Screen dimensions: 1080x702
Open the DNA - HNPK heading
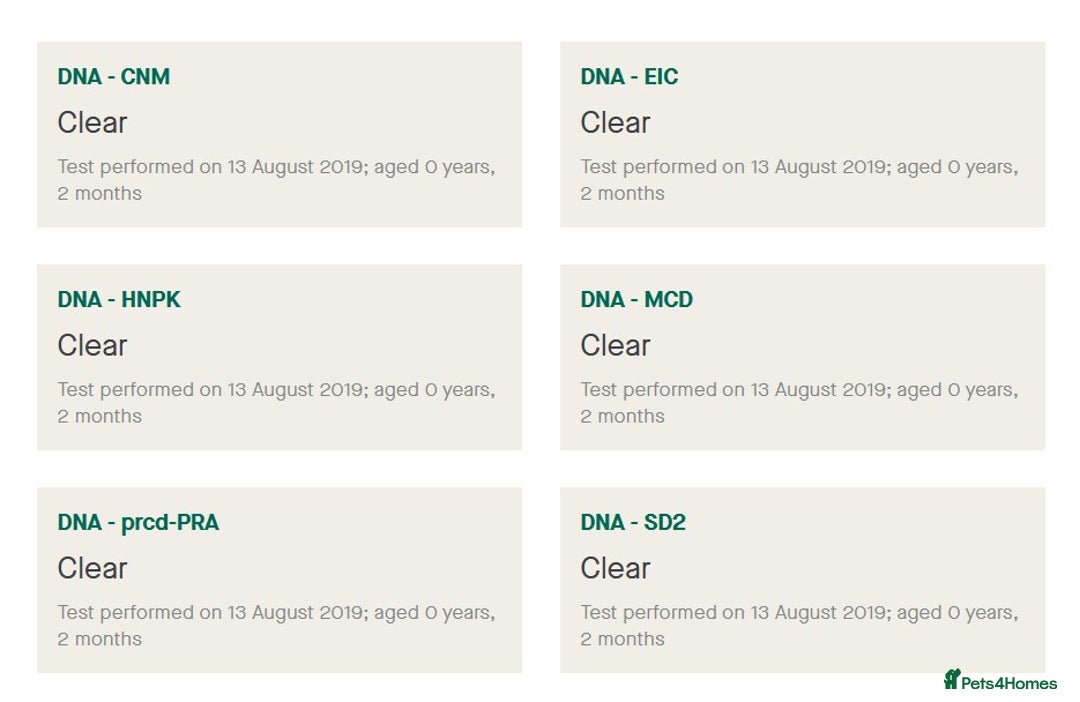pyautogui.click(x=119, y=300)
